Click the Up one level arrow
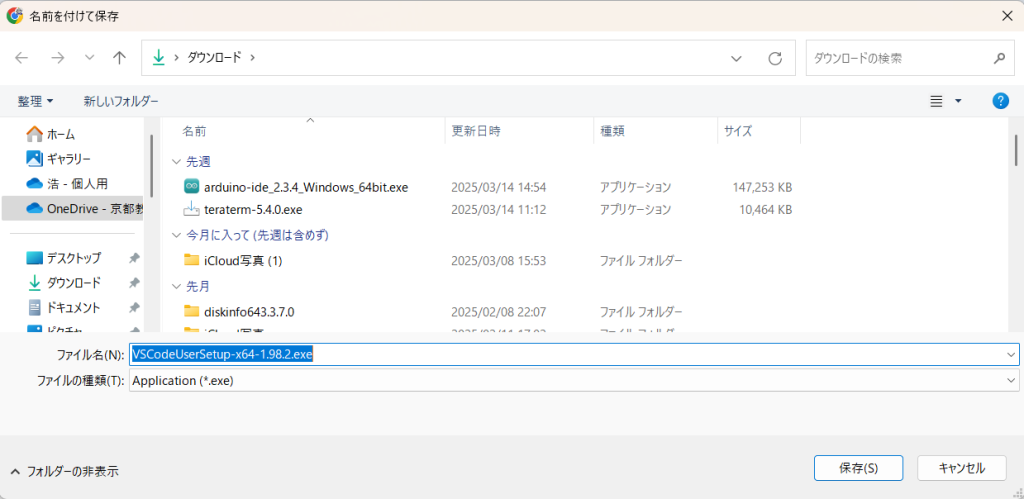The image size is (1024, 499). (x=119, y=58)
